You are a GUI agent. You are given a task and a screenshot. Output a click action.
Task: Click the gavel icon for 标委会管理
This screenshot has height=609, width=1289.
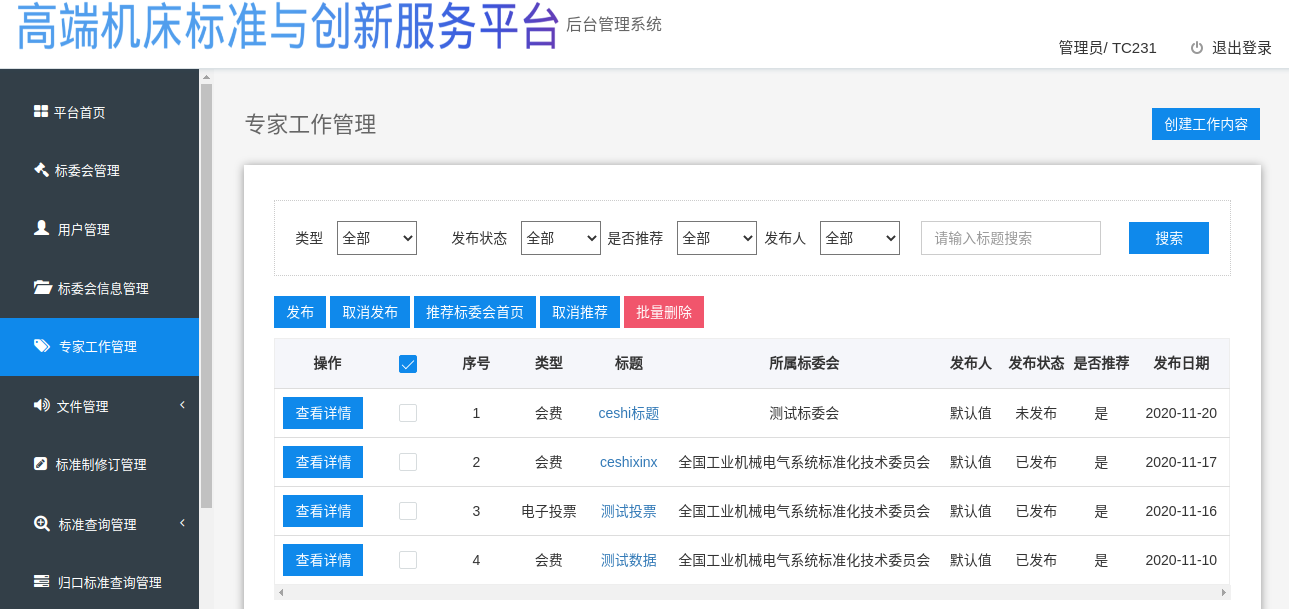click(x=41, y=170)
